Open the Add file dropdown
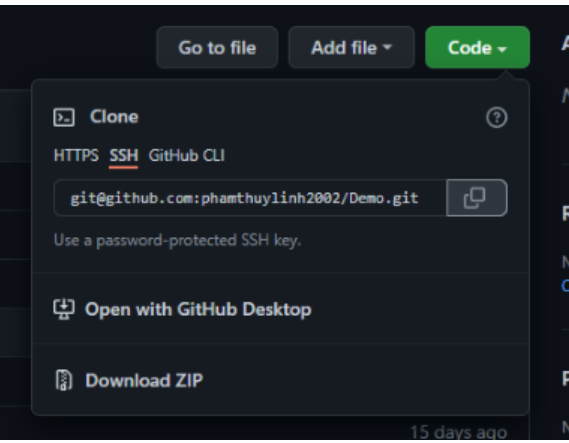The image size is (569, 443). coord(351,47)
